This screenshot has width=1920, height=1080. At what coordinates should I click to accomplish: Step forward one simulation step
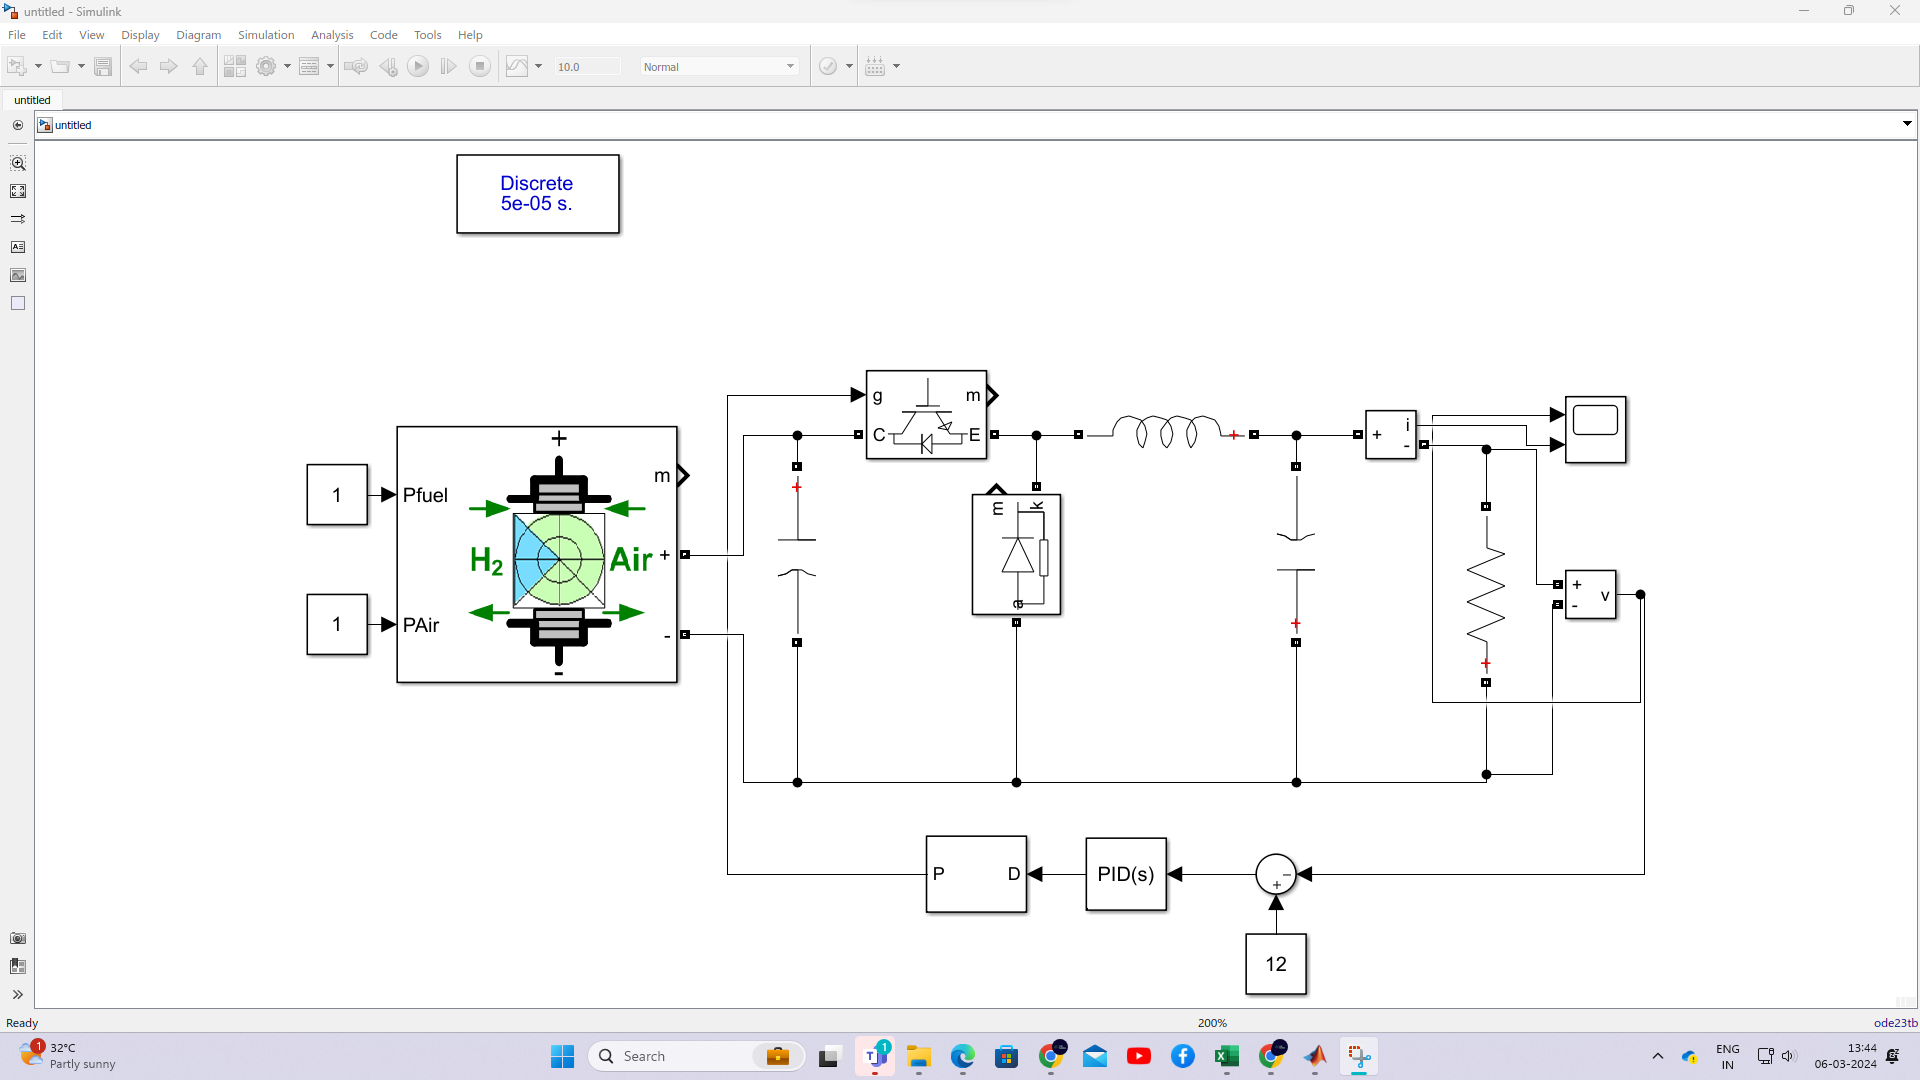pos(448,66)
